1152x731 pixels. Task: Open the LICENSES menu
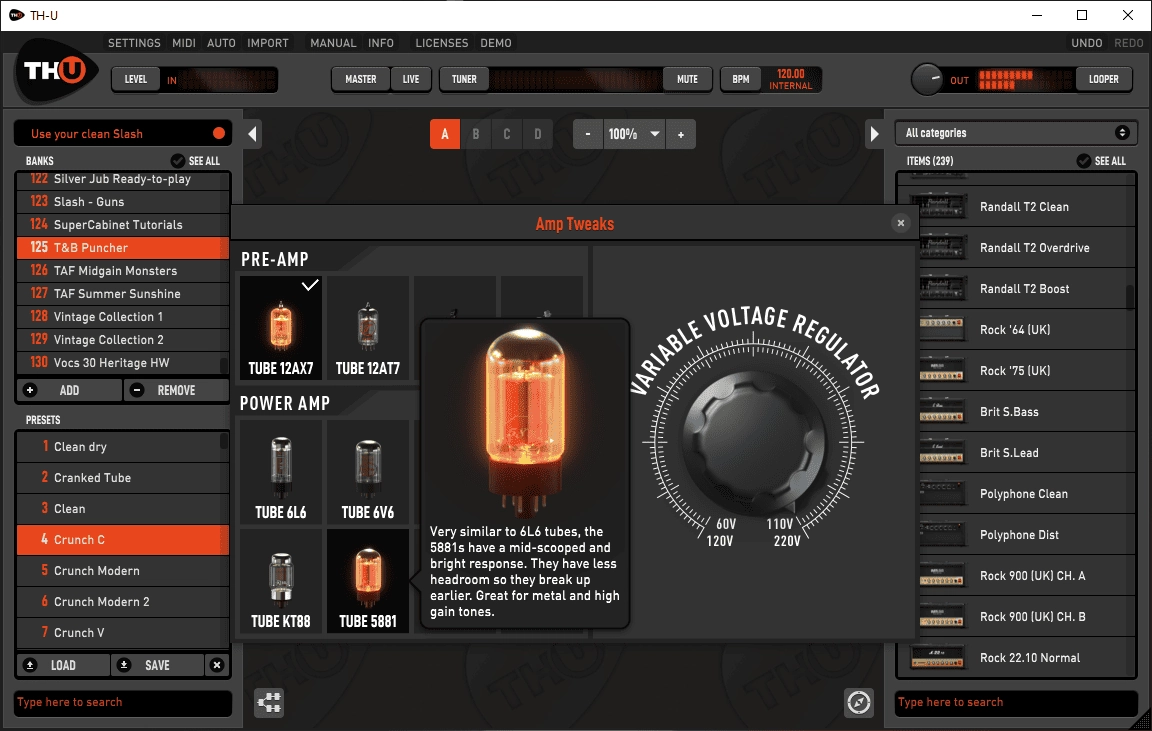(x=442, y=43)
